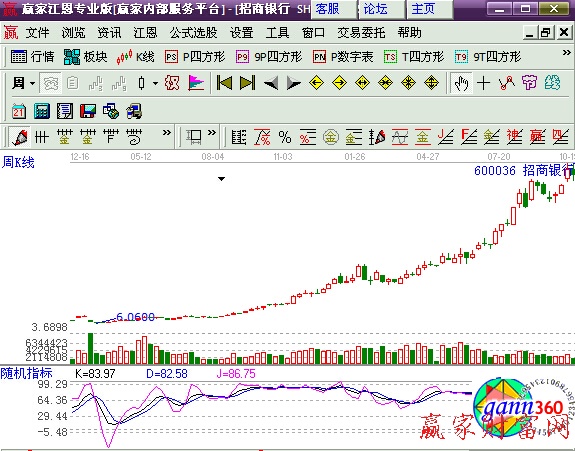Click the 随机指标 indicator label
This screenshot has width=575, height=451.
[26, 373]
